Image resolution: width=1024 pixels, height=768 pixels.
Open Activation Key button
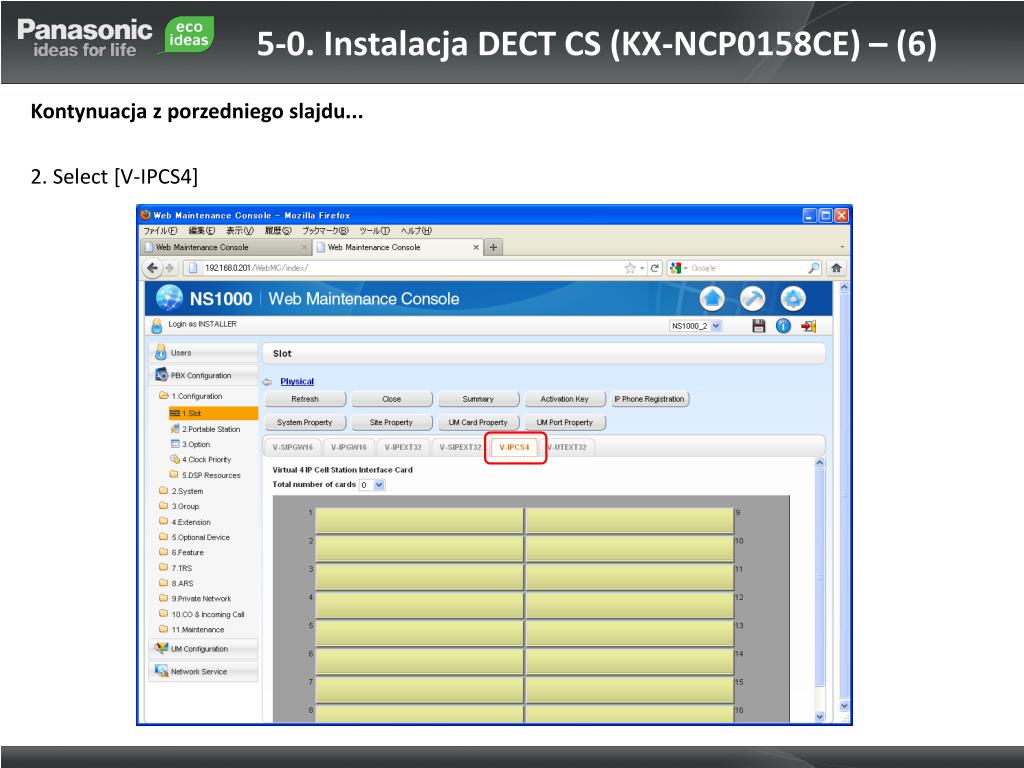[x=565, y=399]
